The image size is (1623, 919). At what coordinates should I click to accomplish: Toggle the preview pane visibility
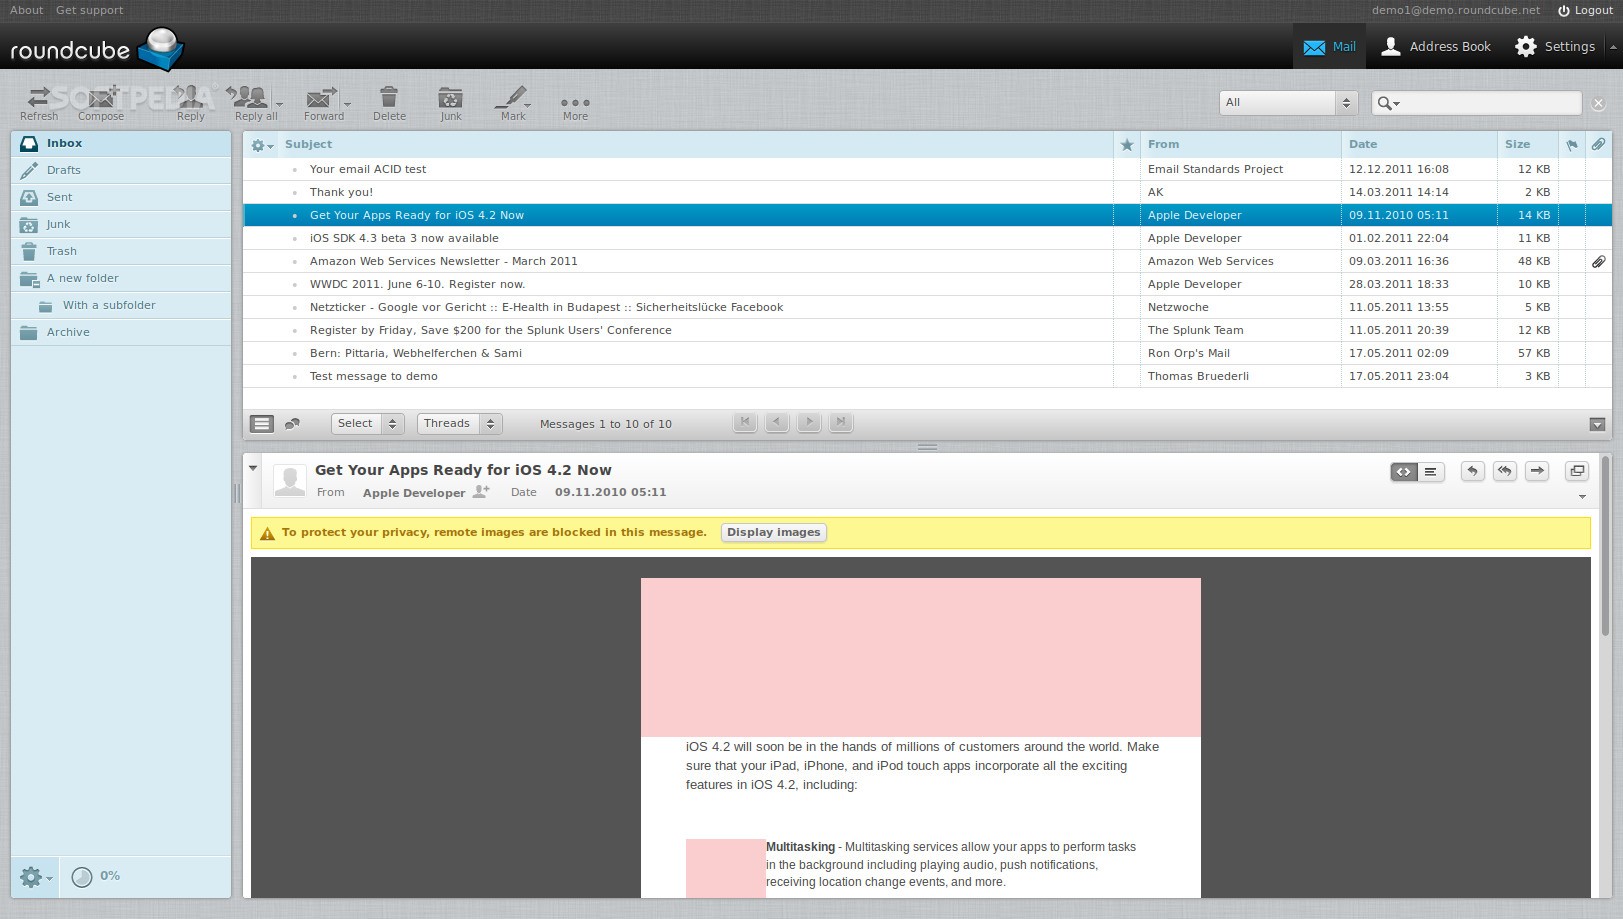1597,424
